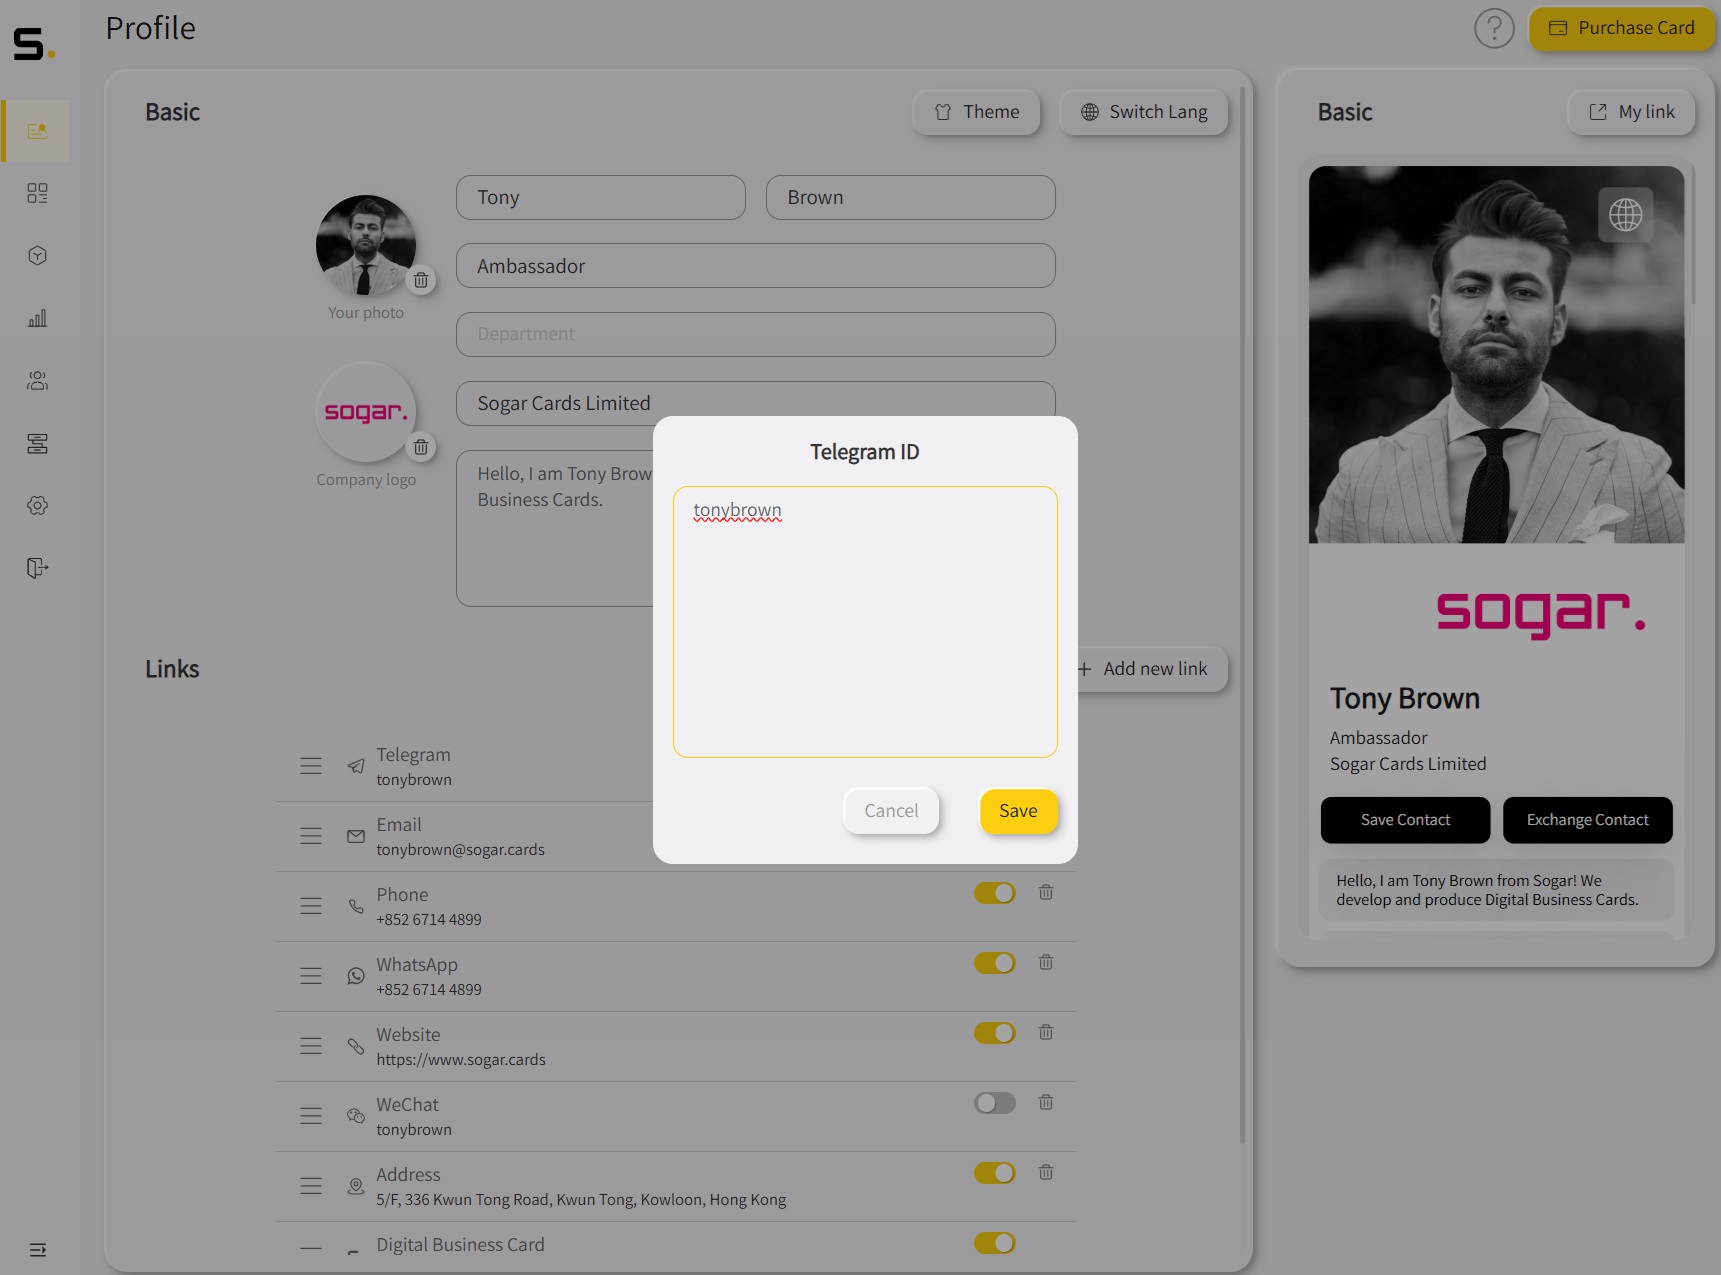Open the help question mark icon

click(1494, 28)
